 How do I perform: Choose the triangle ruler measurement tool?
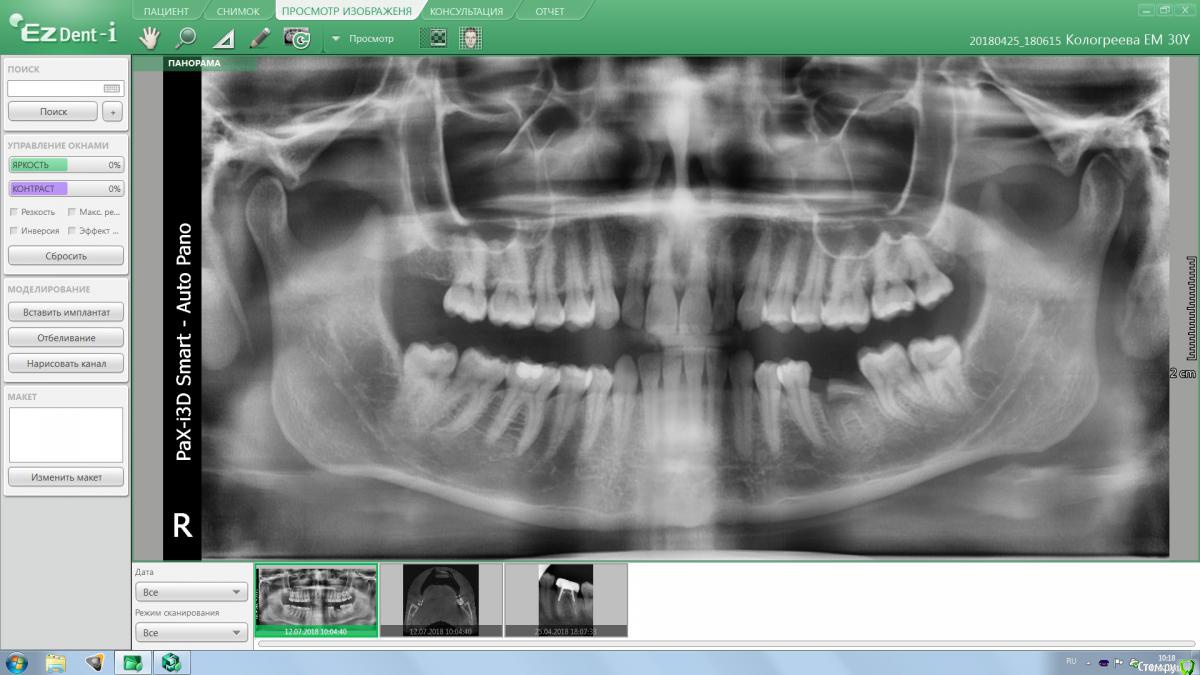click(224, 39)
